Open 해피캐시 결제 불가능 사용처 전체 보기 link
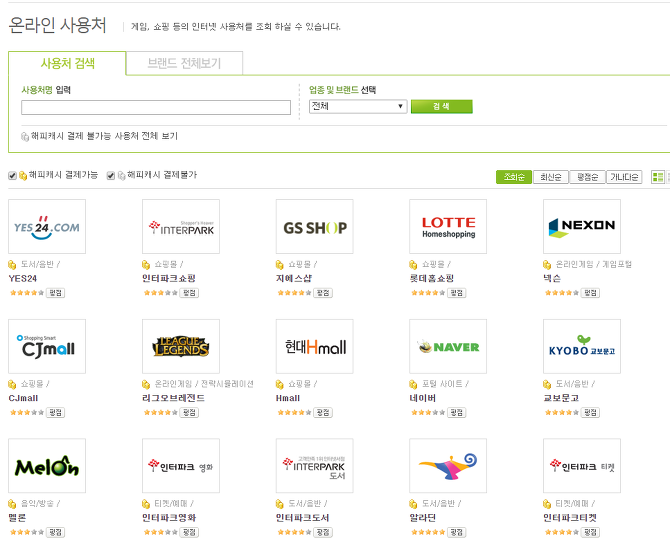Image resolution: width=670 pixels, height=552 pixels. (x=104, y=136)
